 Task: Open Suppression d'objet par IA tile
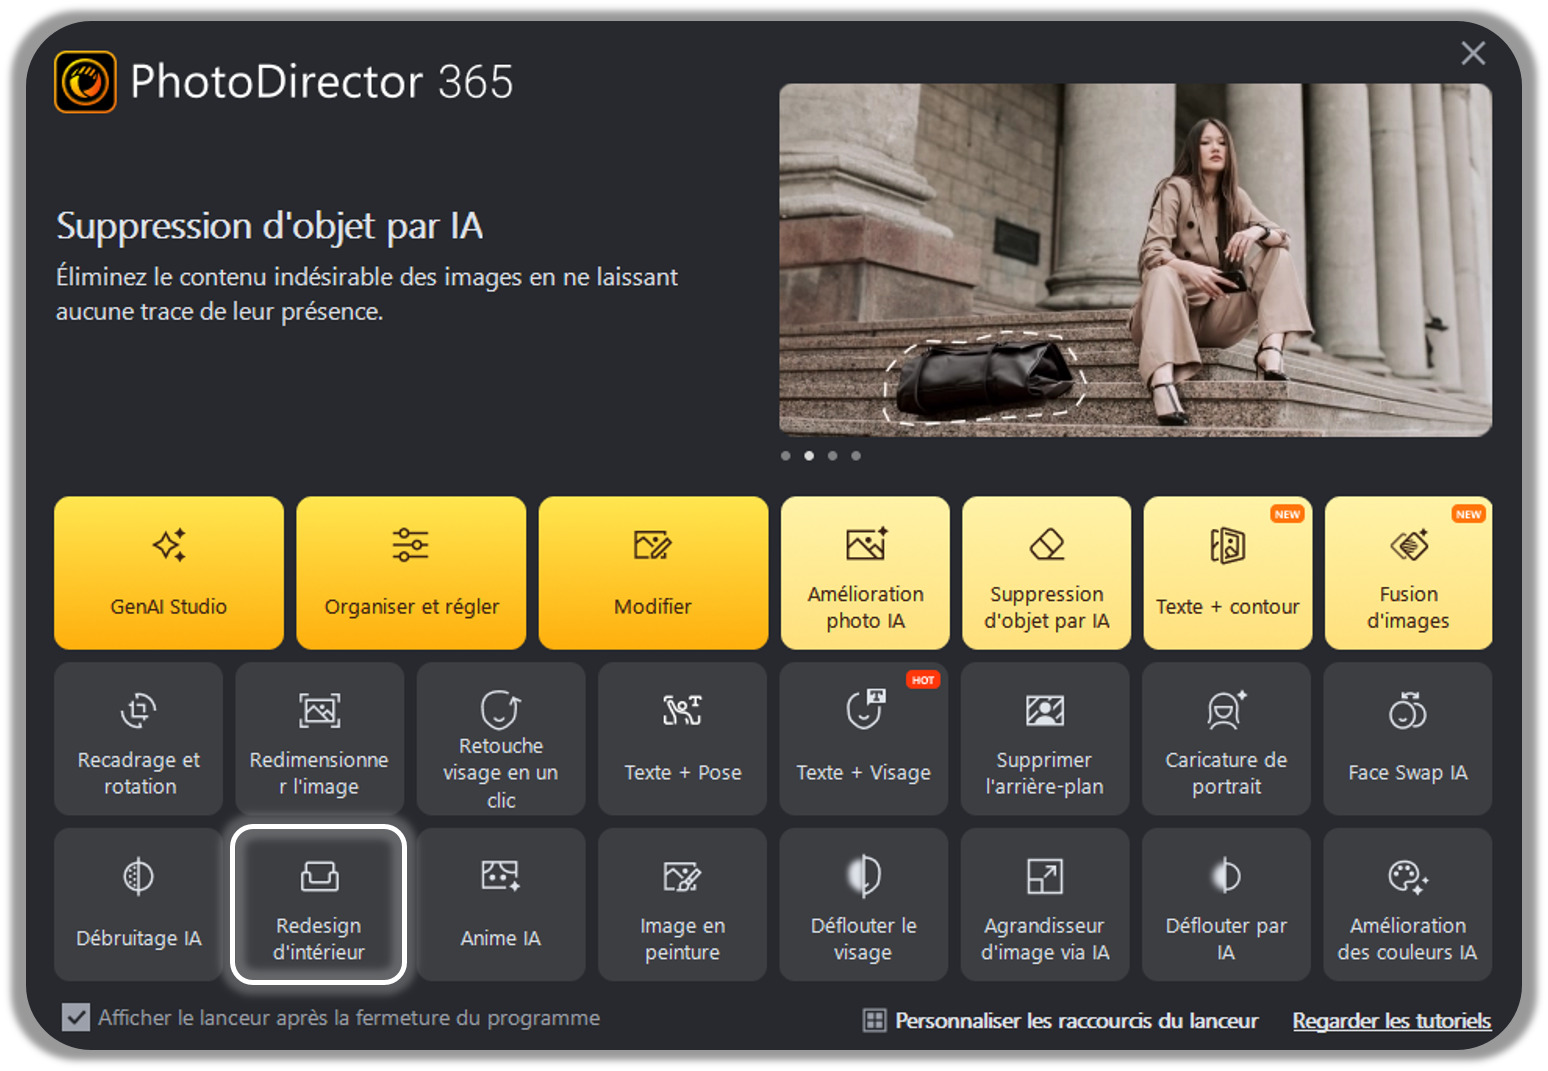pos(1046,573)
